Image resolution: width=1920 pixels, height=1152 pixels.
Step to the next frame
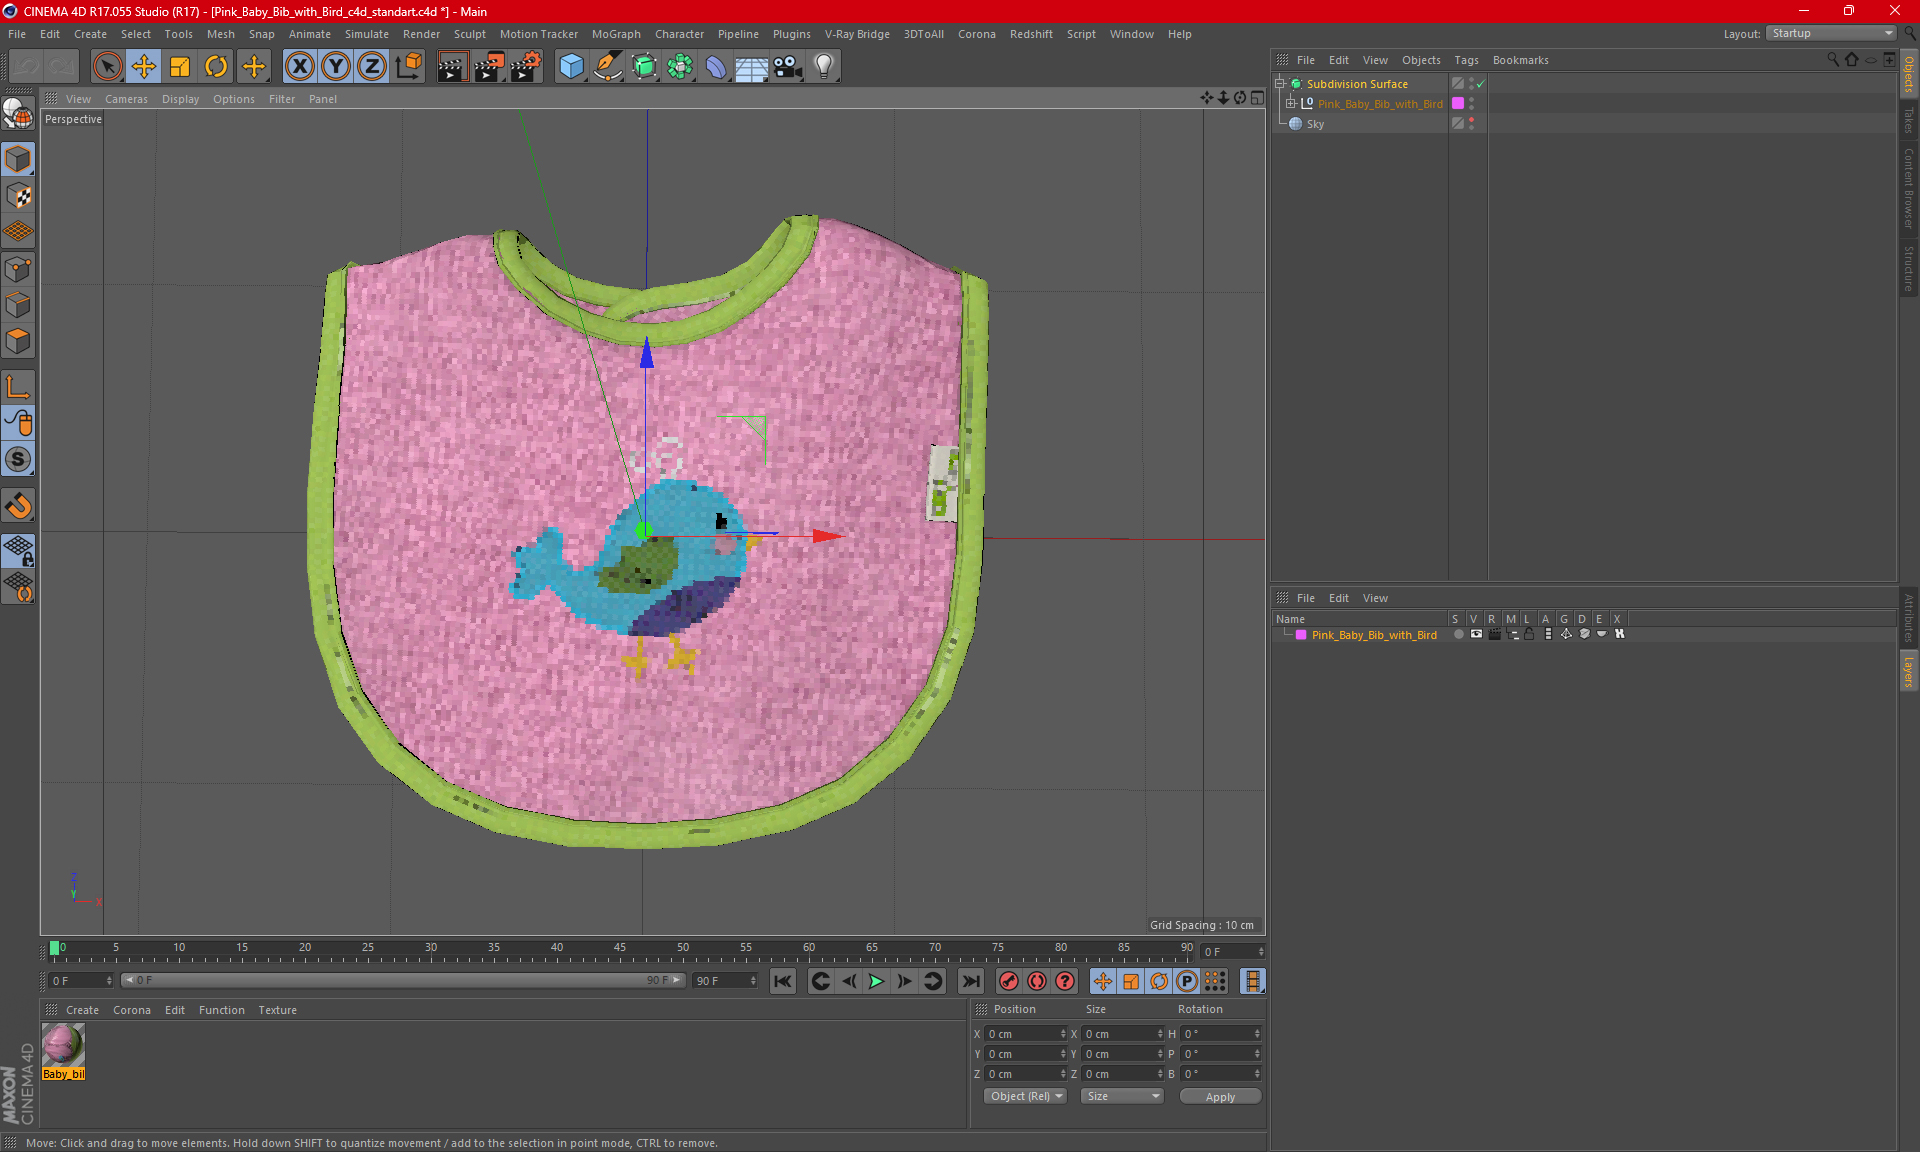(904, 981)
